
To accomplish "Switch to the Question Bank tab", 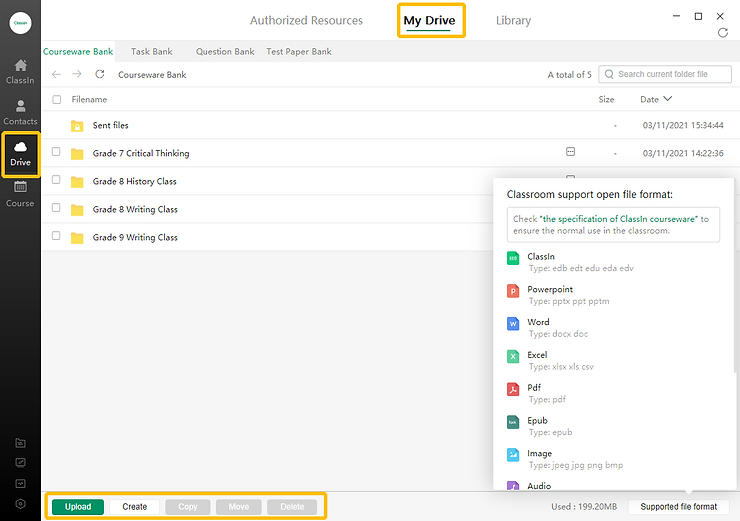I will coord(225,52).
